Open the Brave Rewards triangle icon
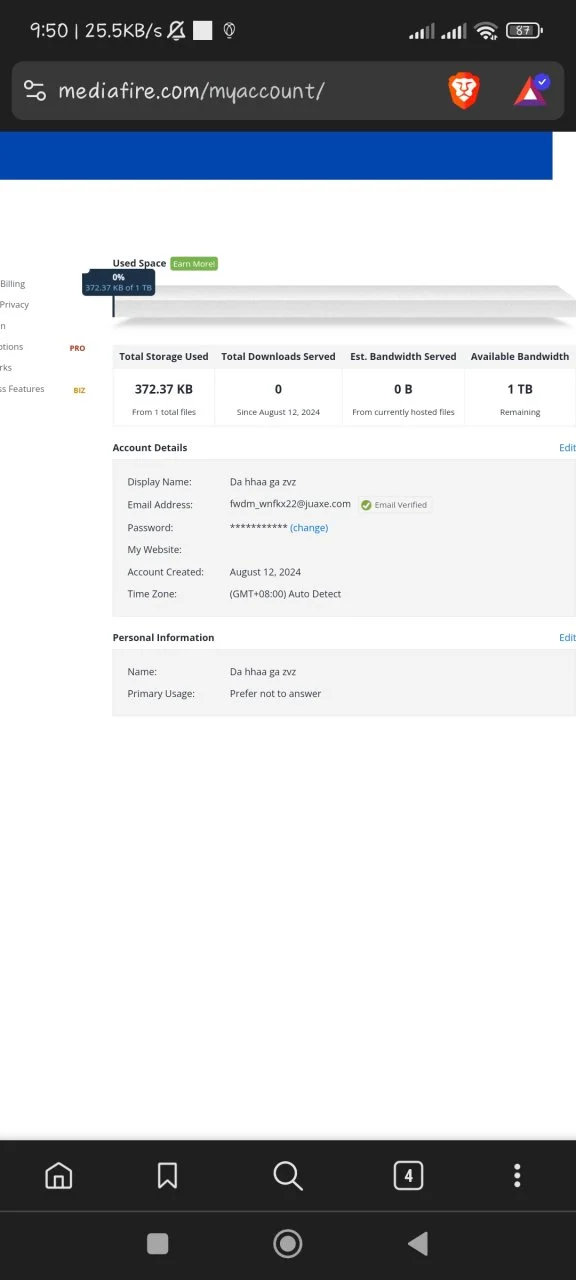Viewport: 576px width, 1280px height. point(531,91)
